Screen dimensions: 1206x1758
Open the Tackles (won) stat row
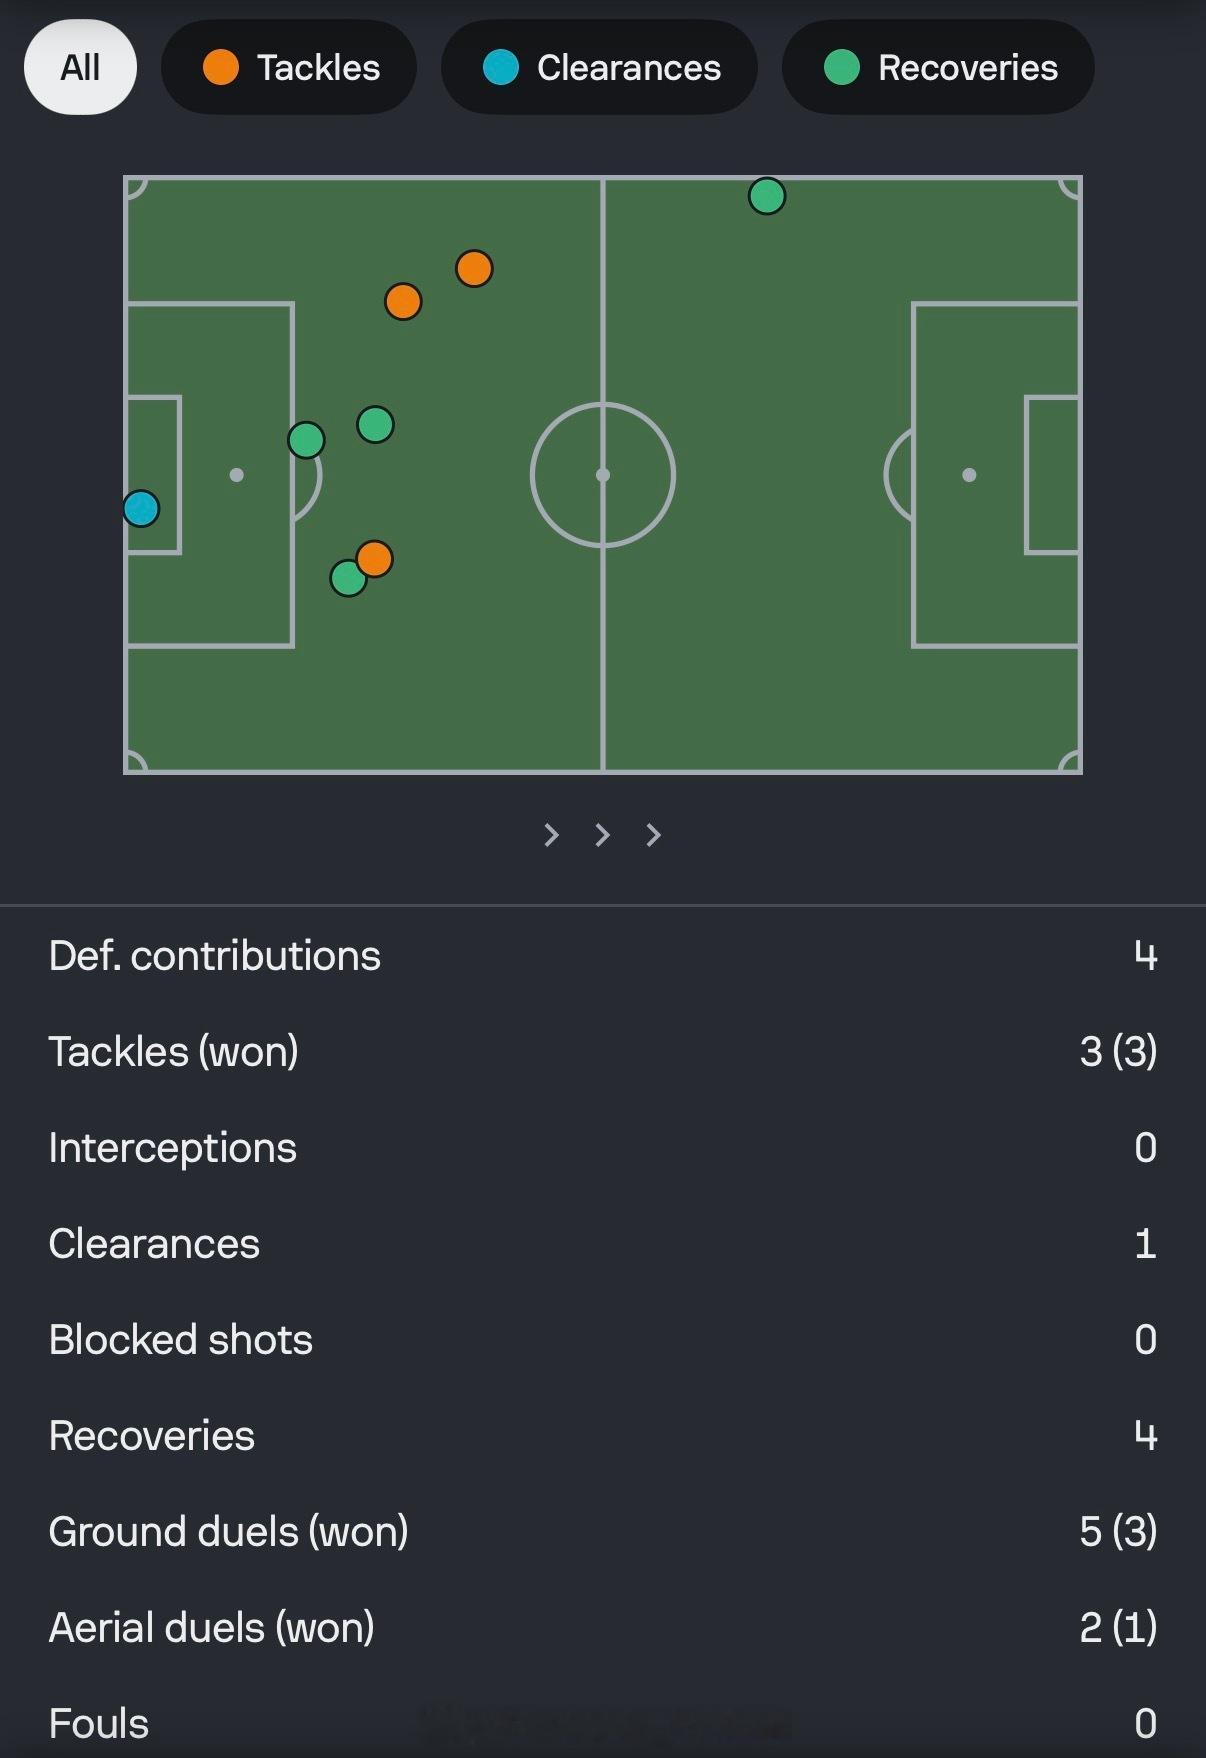click(x=602, y=1052)
